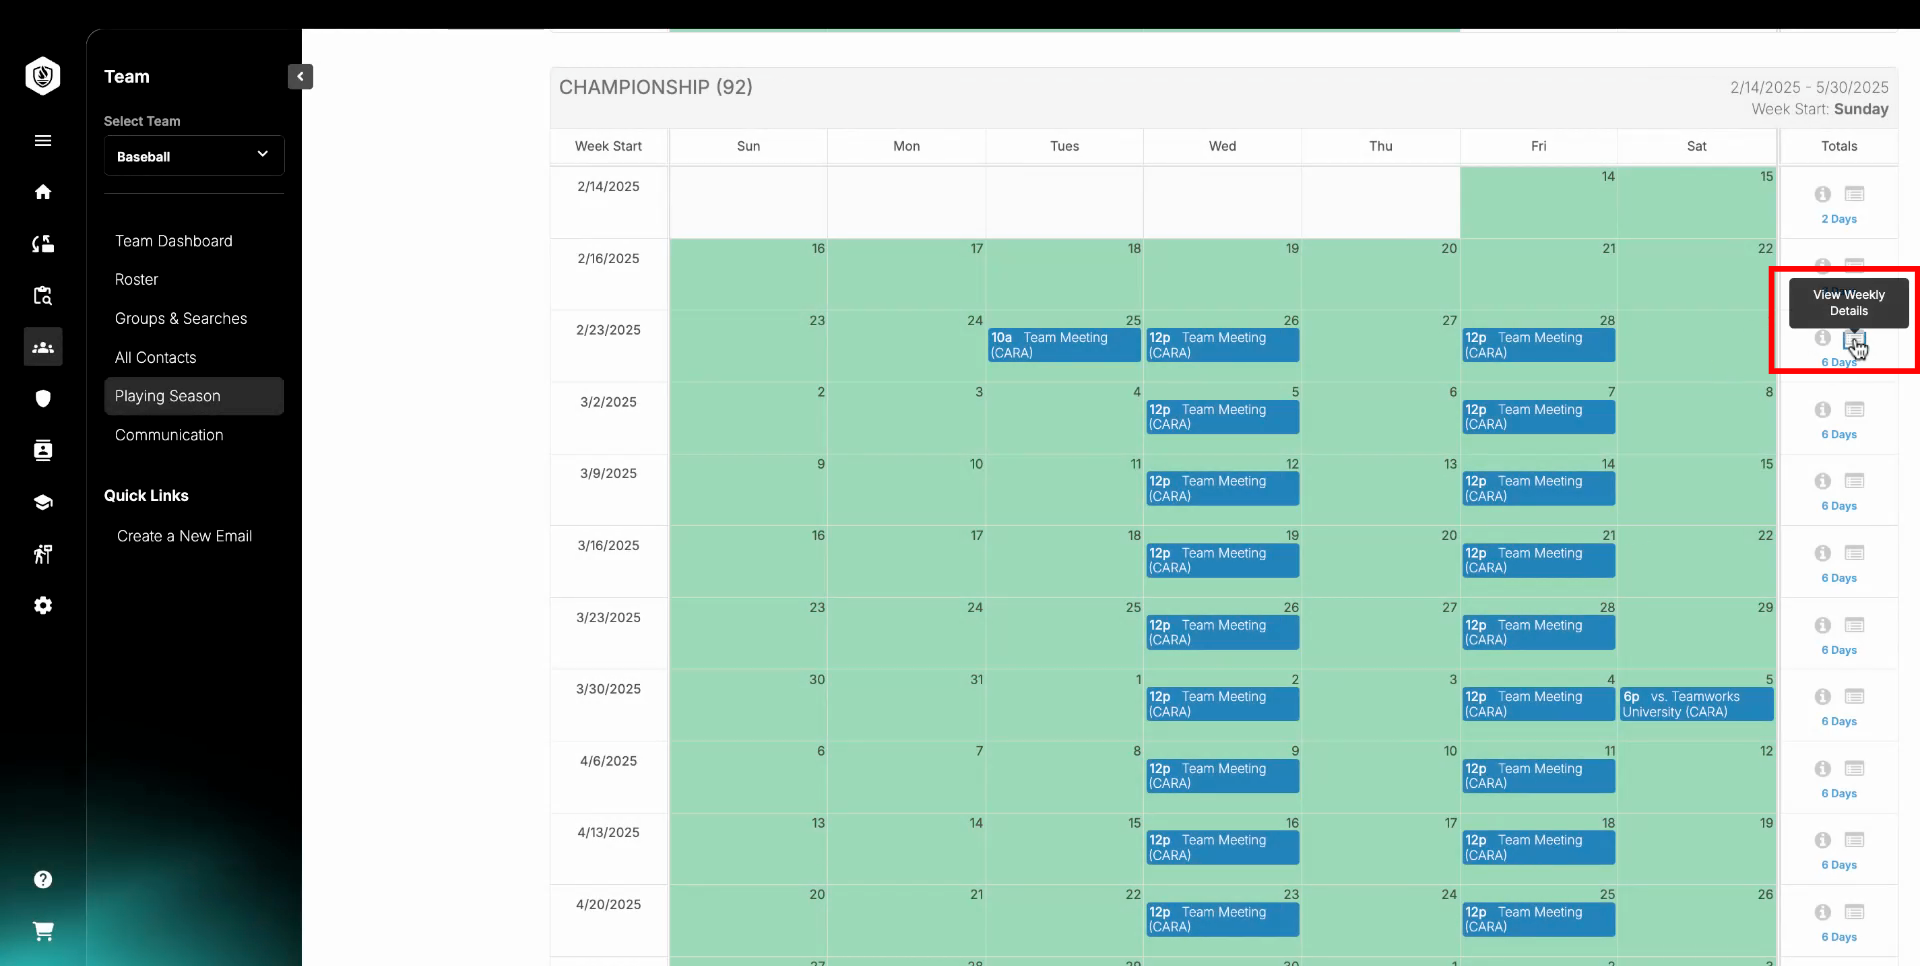Viewport: 1920px width, 966px height.
Task: View weekly details for week 4/20/2025
Action: [x=1855, y=912]
